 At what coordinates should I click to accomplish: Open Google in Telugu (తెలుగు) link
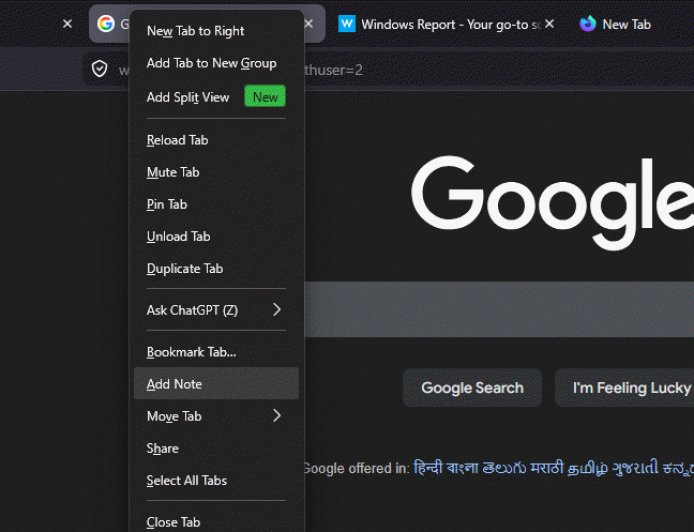[504, 468]
